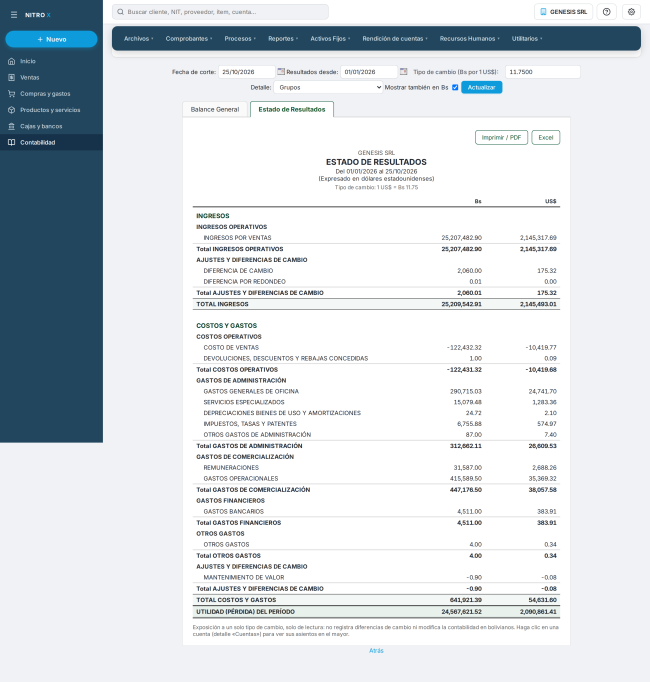This screenshot has width=650, height=682.
Task: Click UTILIDAD (PÉRDIDA) DEL PERÍODO row
Action: click(376, 612)
